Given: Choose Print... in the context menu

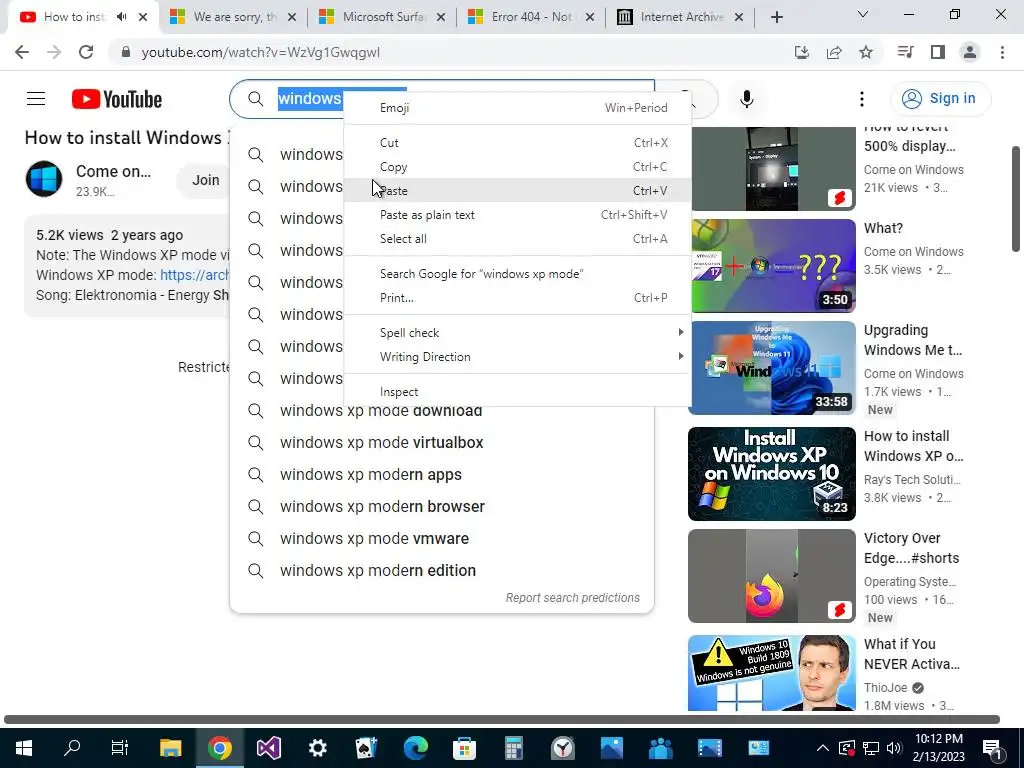Looking at the screenshot, I should 517,298.
